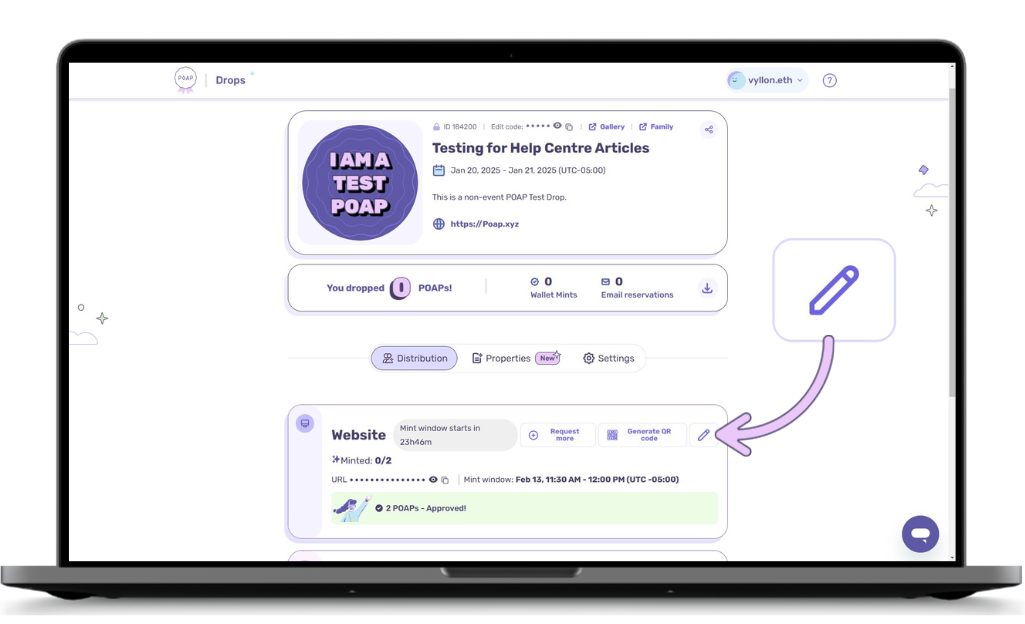Open the help question mark icon
The image size is (1025, 624).
click(x=829, y=80)
